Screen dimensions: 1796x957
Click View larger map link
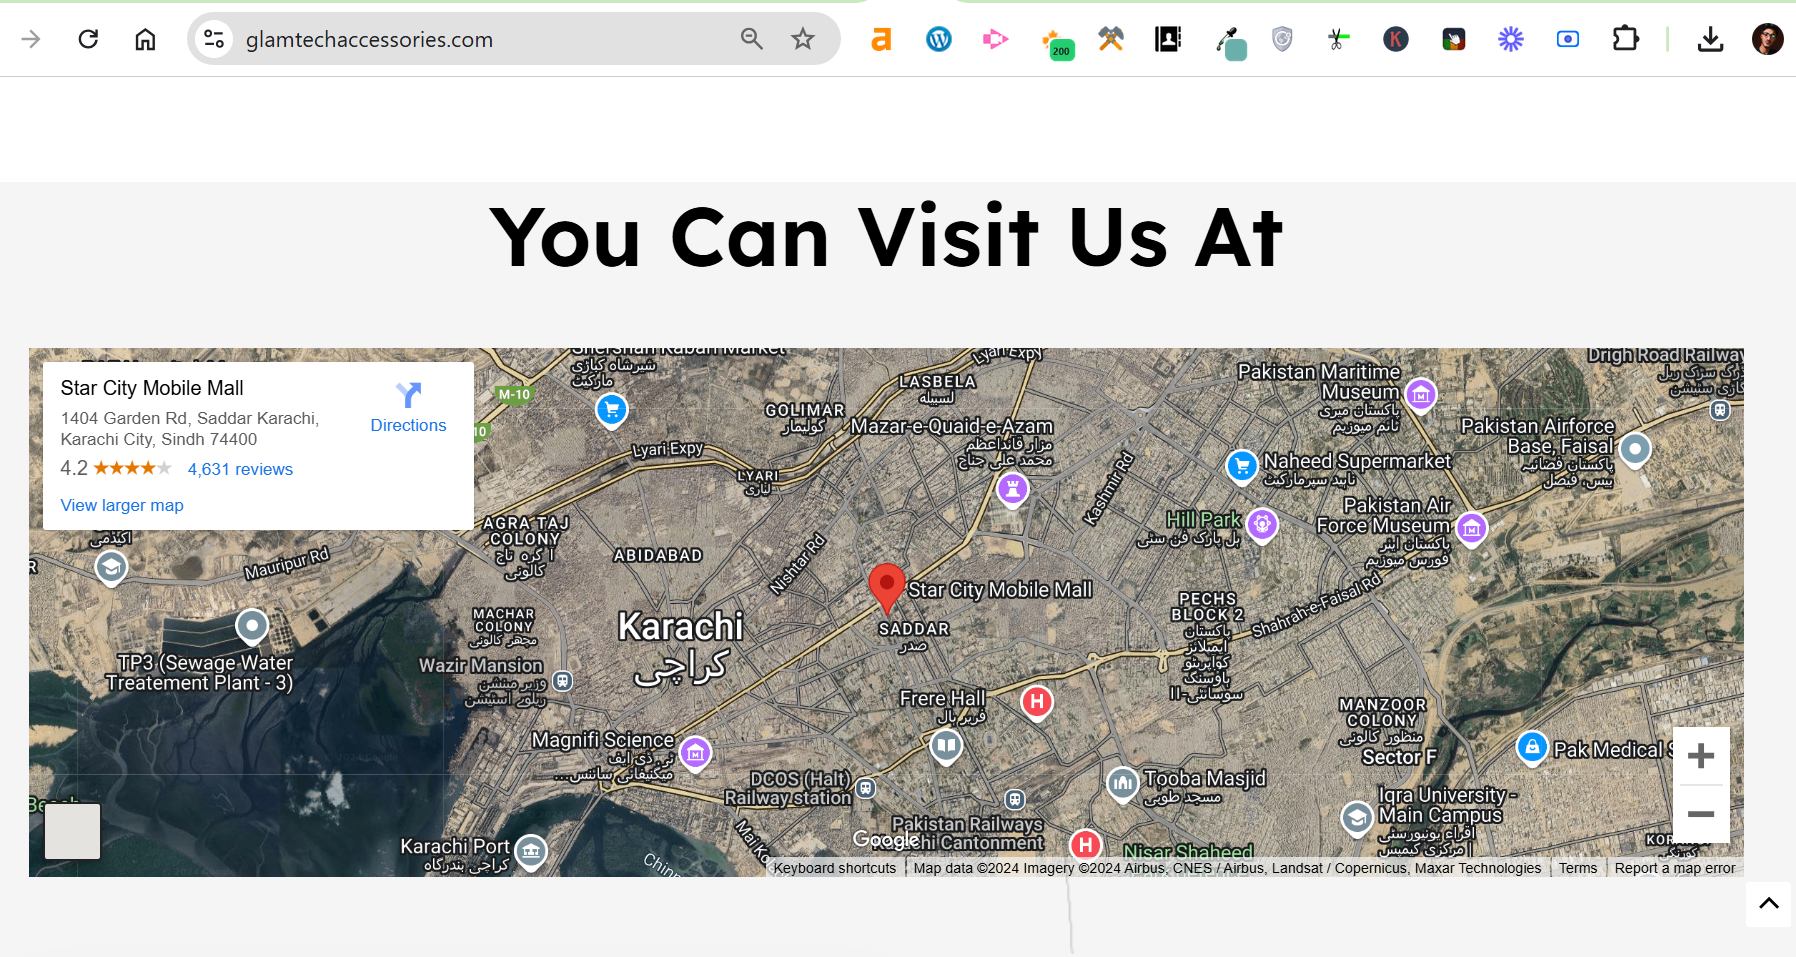pyautogui.click(x=122, y=505)
